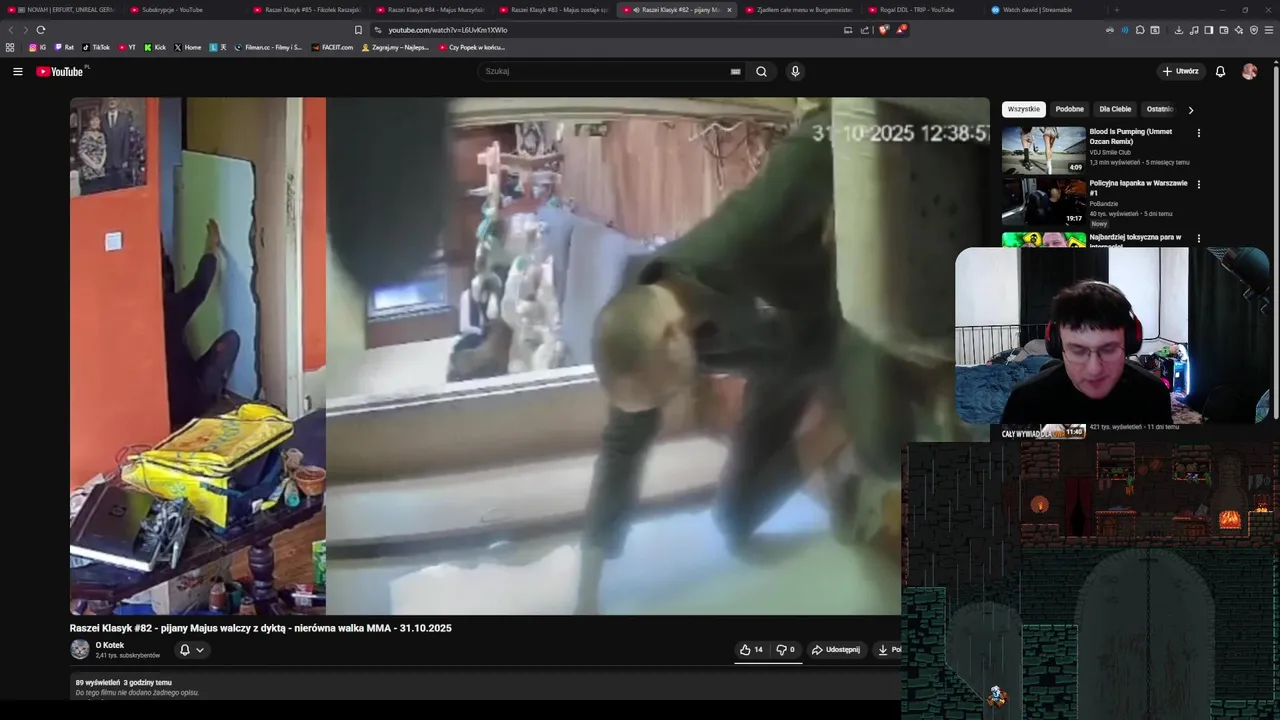The image size is (1280, 720).
Task: Open TikTok bookmark
Action: 96,47
